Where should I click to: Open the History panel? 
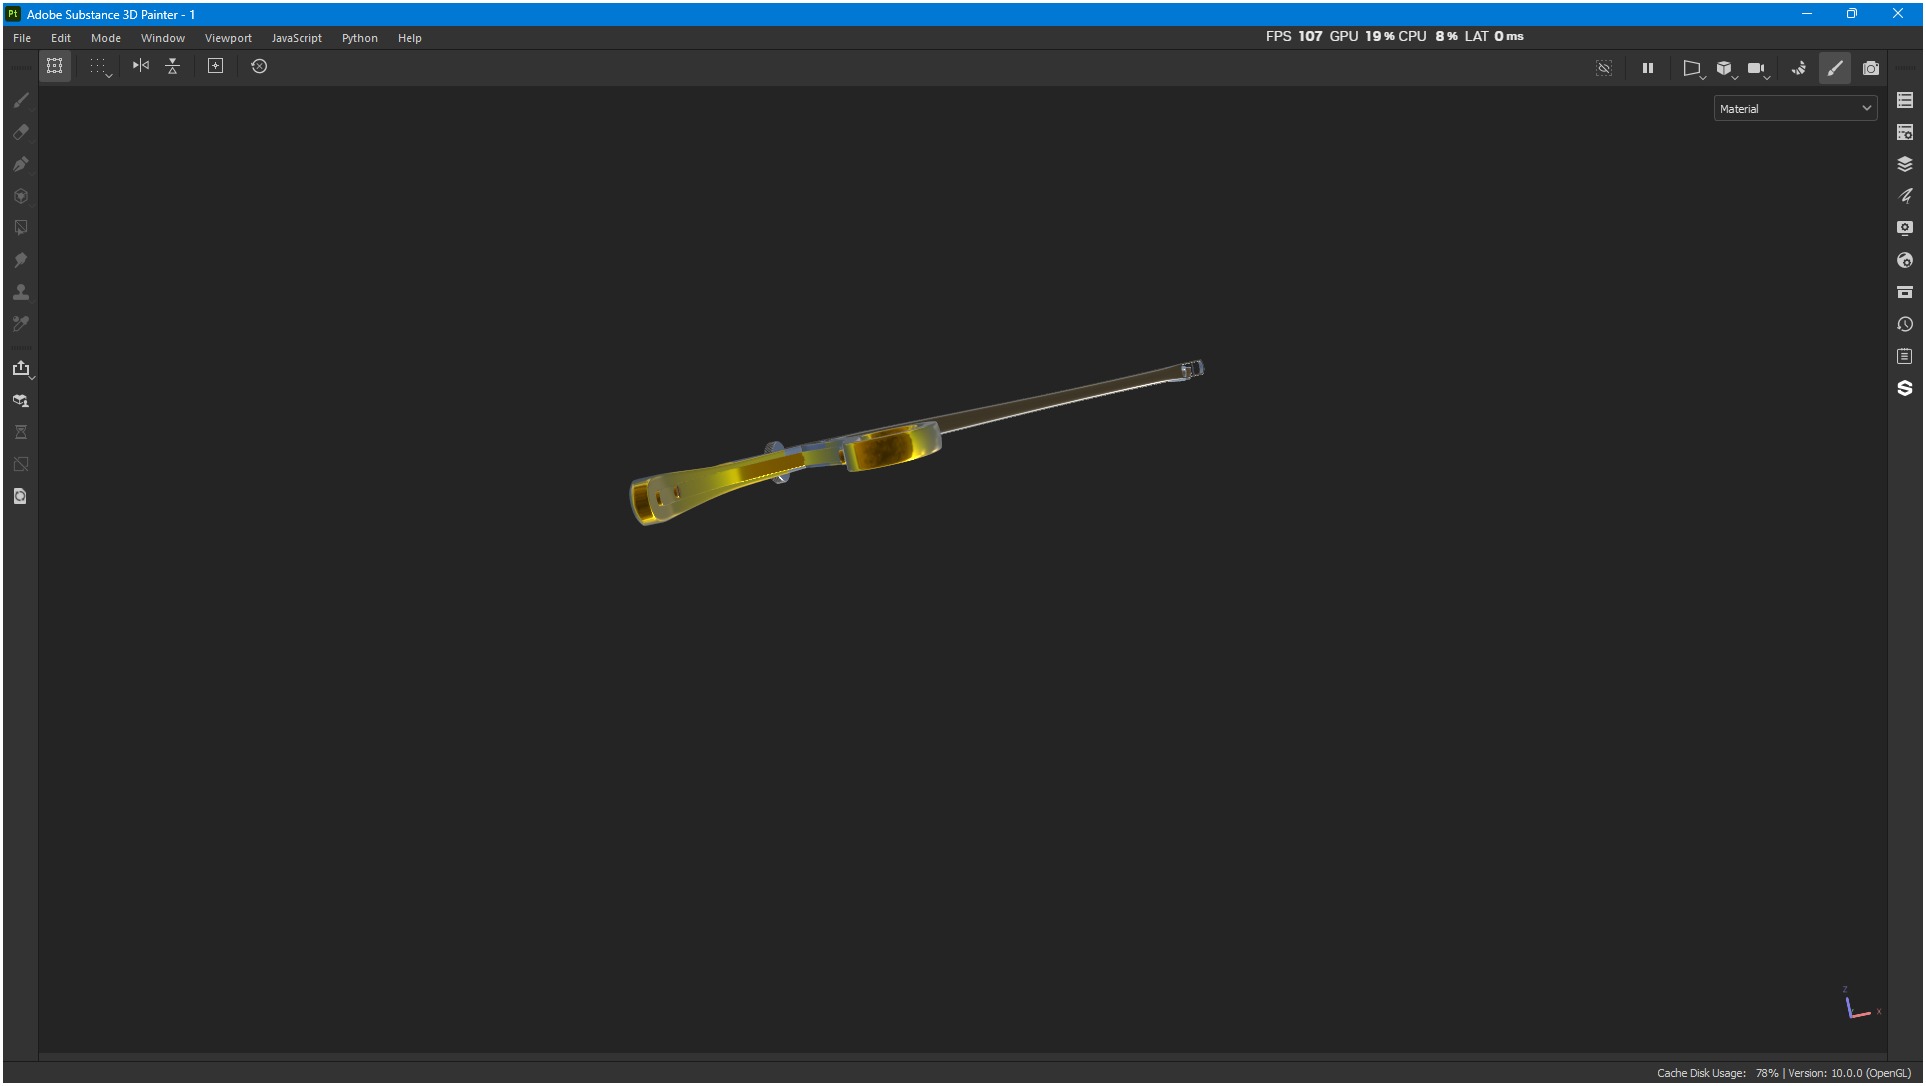pos(1905,324)
